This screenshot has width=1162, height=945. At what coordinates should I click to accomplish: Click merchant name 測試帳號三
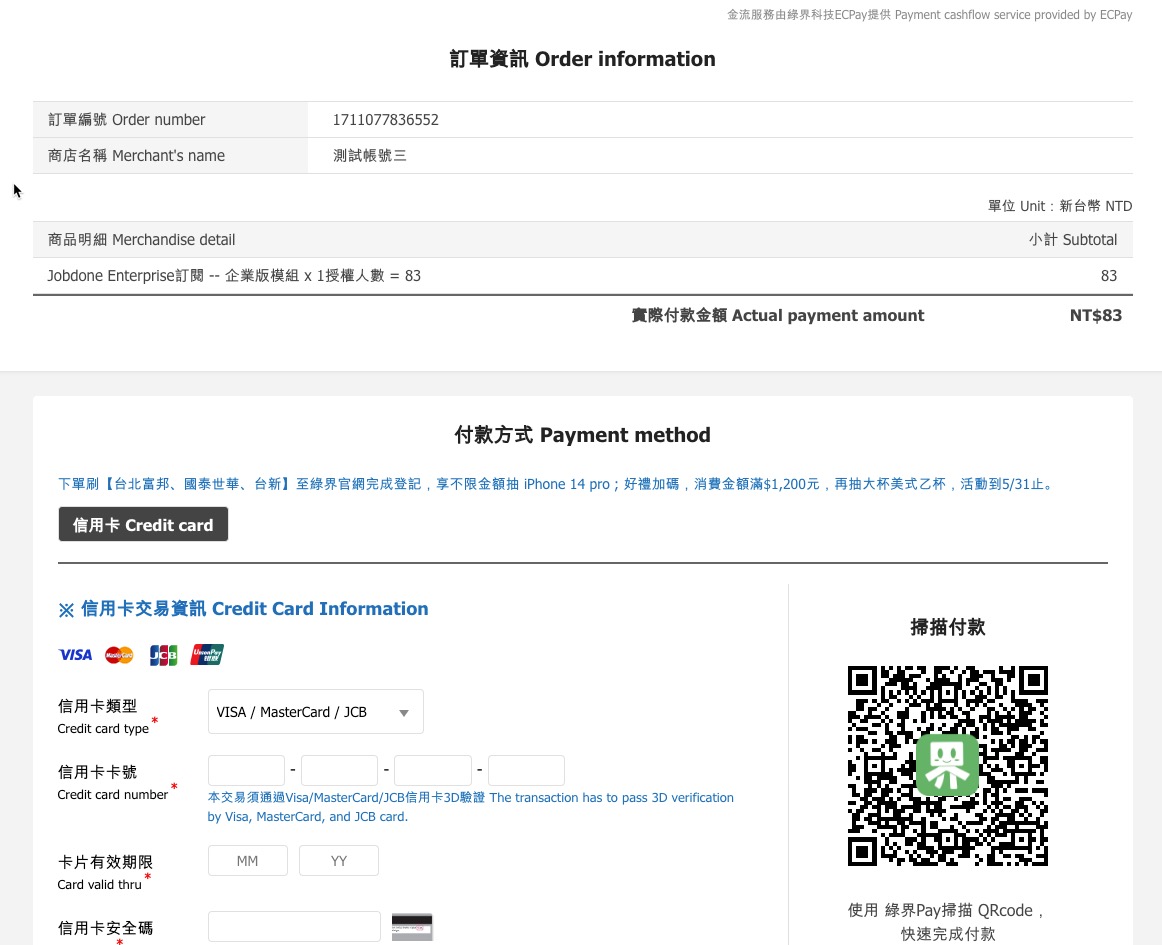370,156
